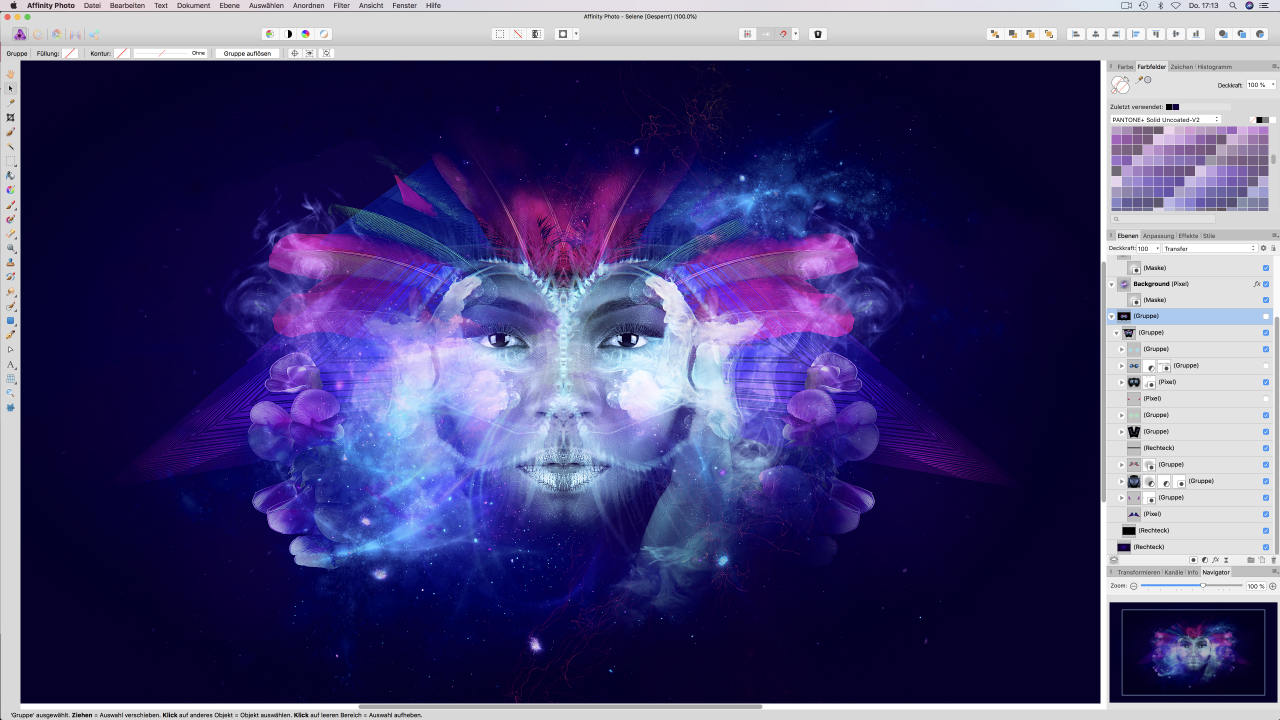This screenshot has width=1280, height=720.
Task: Click the boolean Add operation icon
Action: pos(1223,34)
